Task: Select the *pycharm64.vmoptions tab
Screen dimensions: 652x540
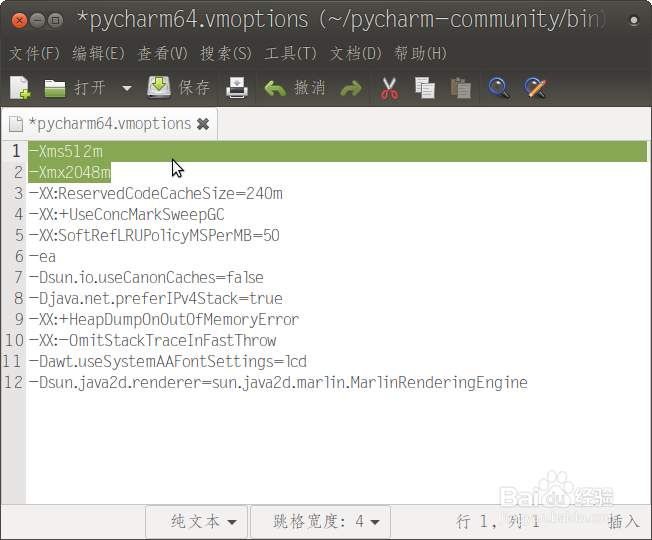Action: 109,124
